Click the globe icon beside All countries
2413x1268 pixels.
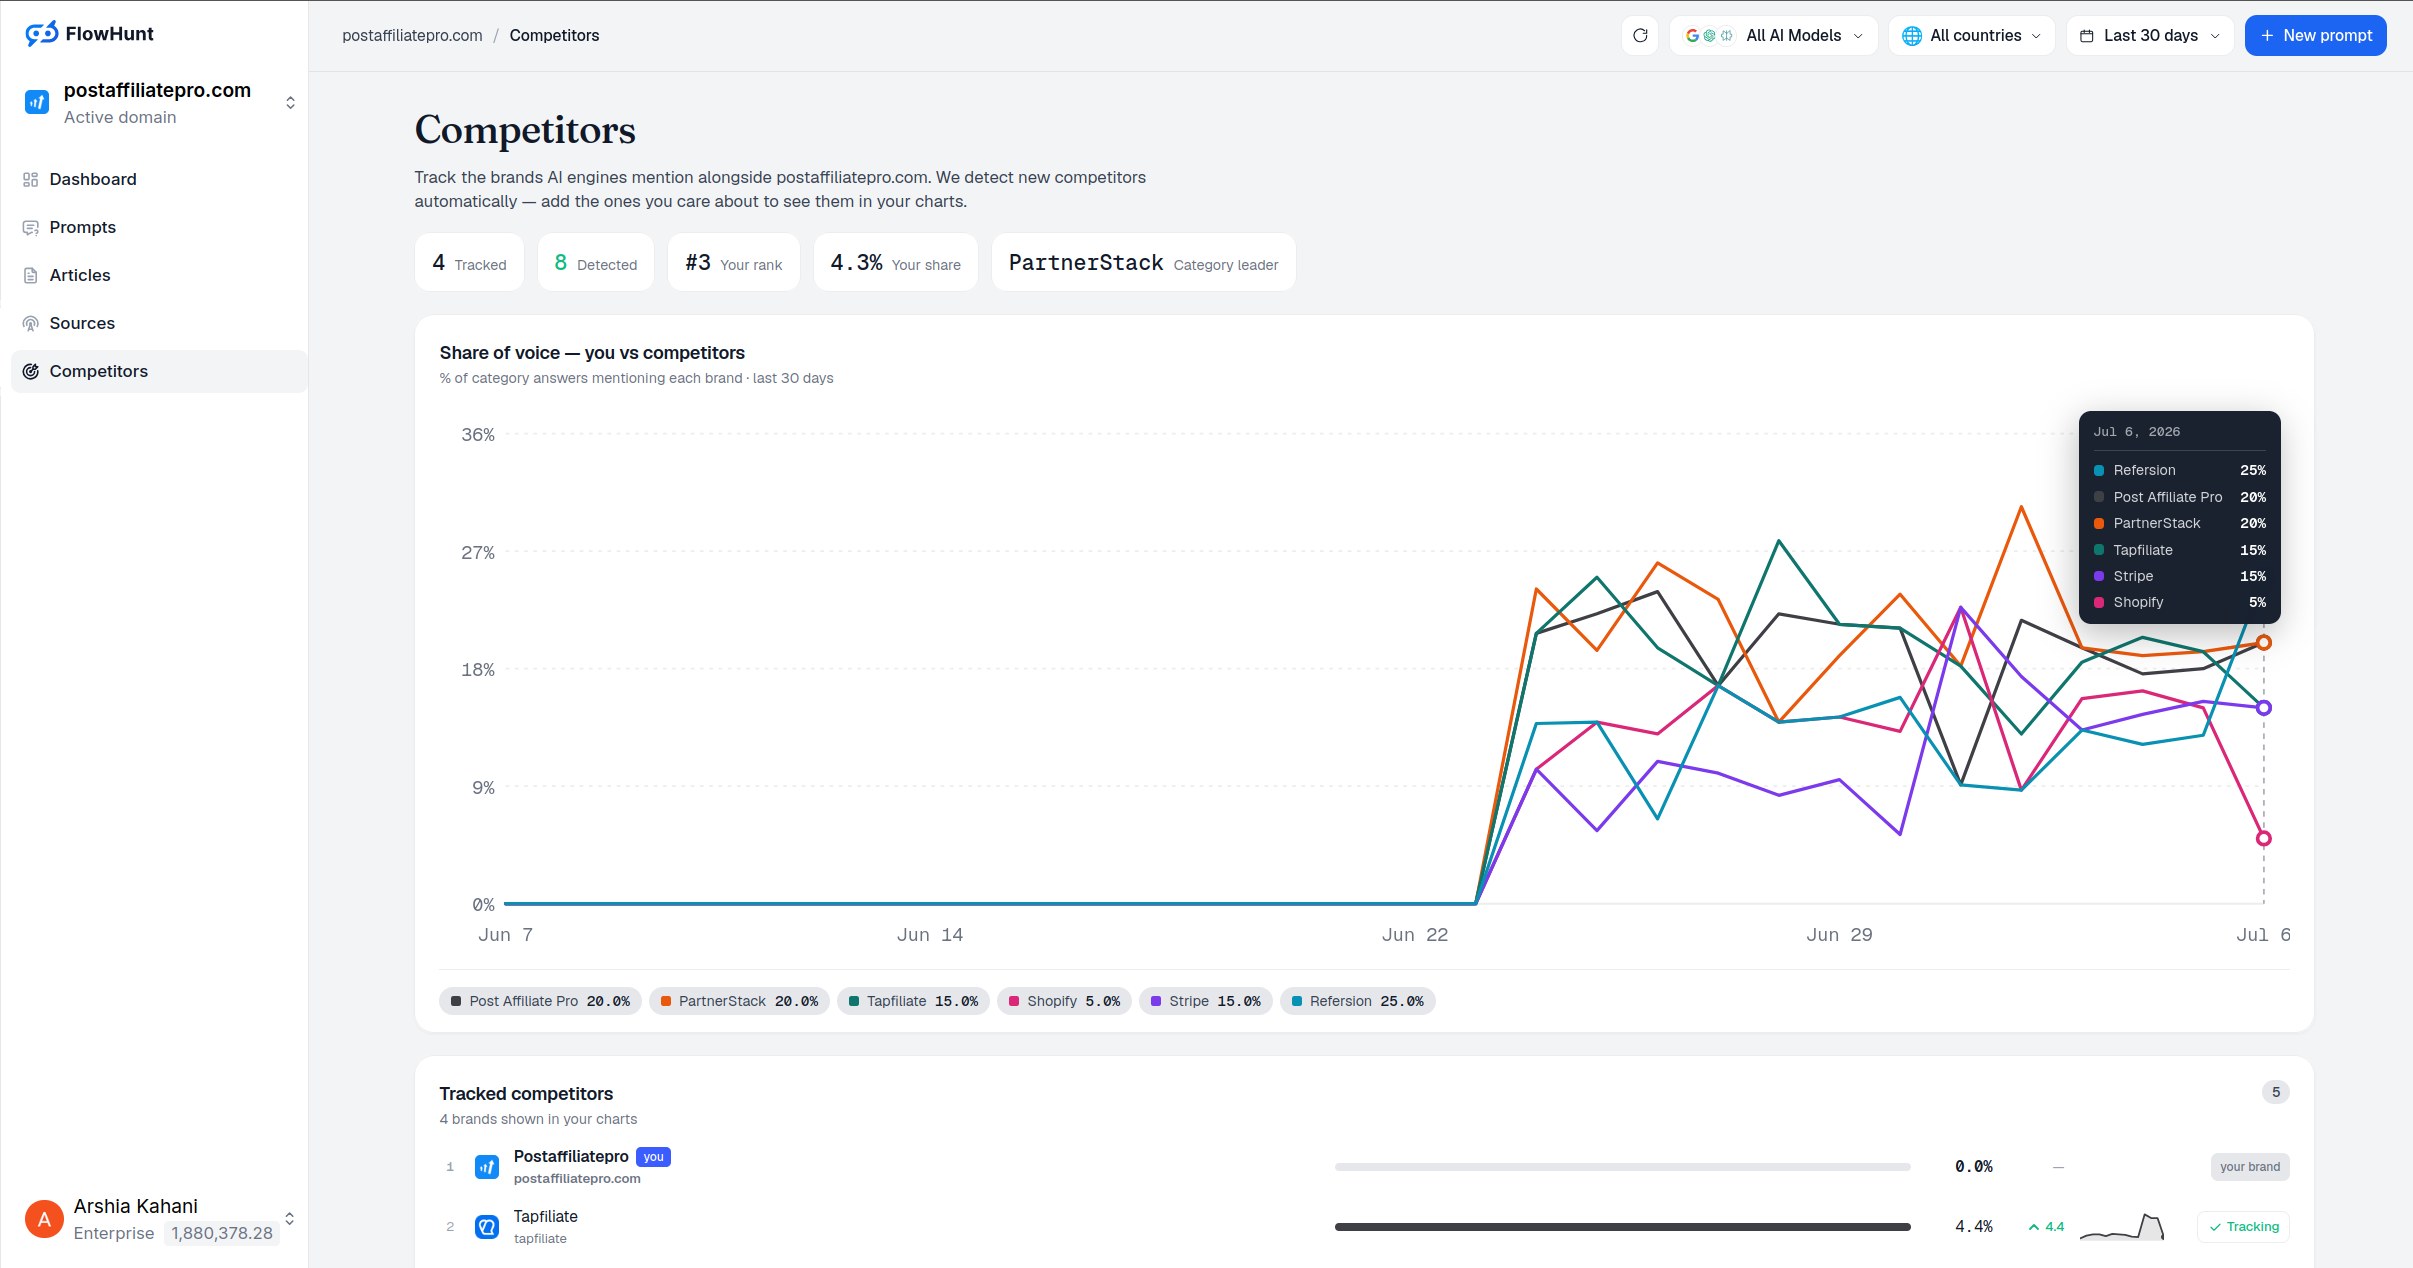coord(1911,35)
